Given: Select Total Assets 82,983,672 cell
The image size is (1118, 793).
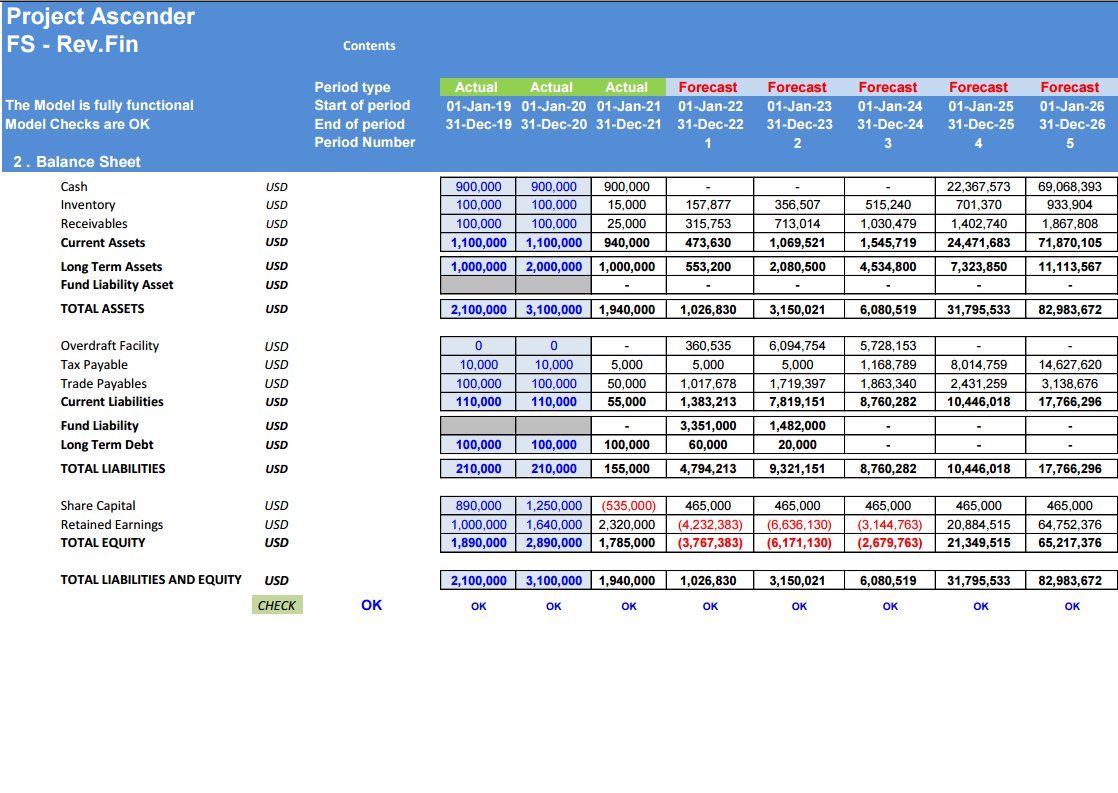Looking at the screenshot, I should point(1070,309).
